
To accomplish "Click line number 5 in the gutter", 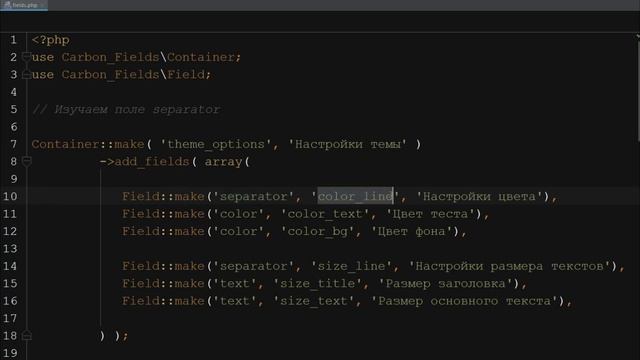I will (x=13, y=109).
